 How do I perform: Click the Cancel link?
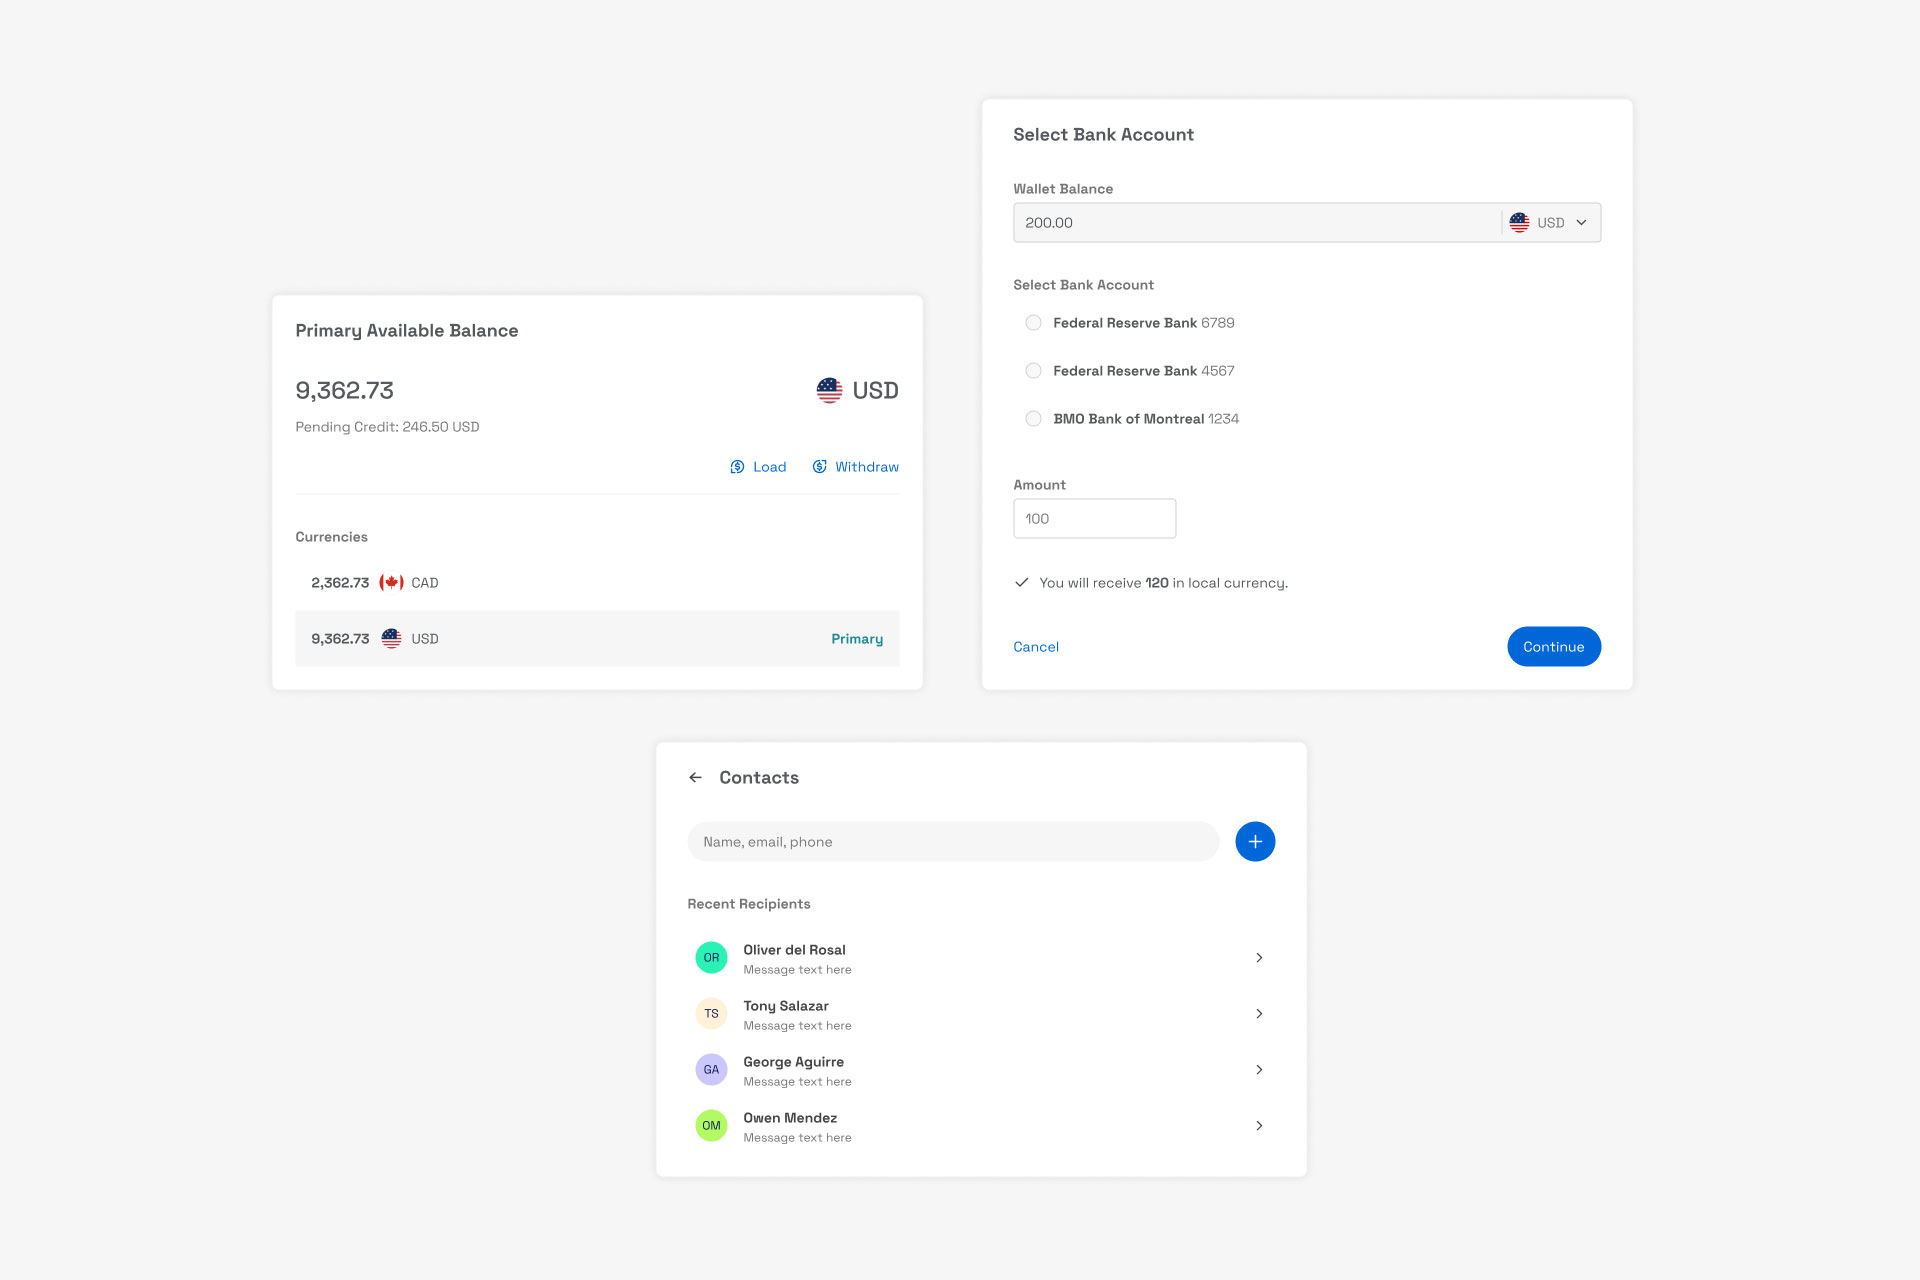[1035, 647]
